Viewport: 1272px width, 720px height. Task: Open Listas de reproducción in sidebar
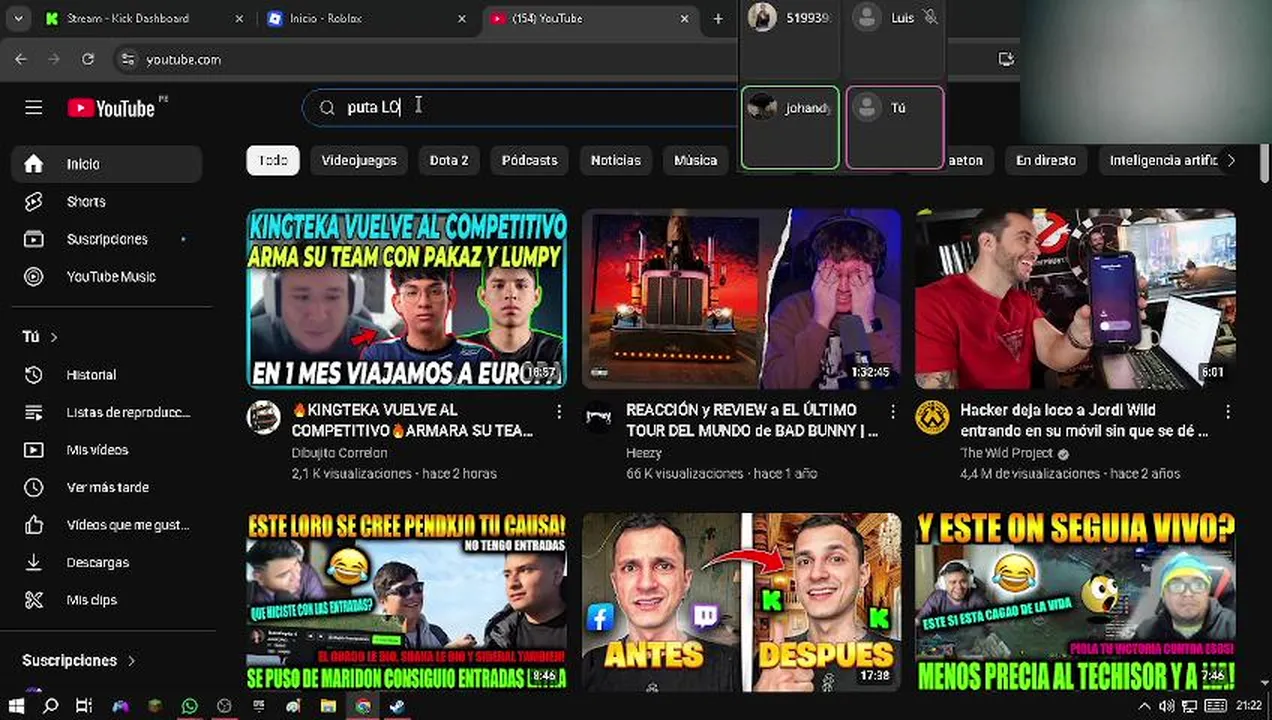(x=107, y=412)
